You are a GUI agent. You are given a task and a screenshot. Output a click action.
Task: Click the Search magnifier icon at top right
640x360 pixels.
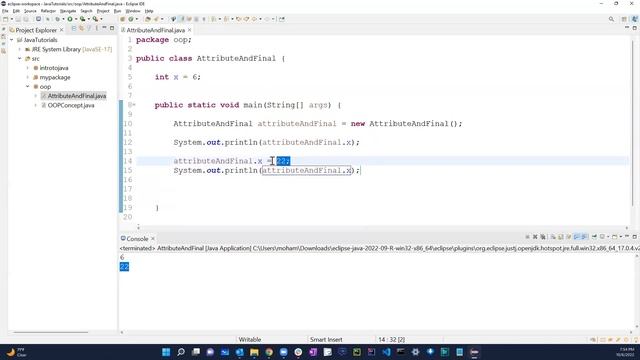[611, 19]
